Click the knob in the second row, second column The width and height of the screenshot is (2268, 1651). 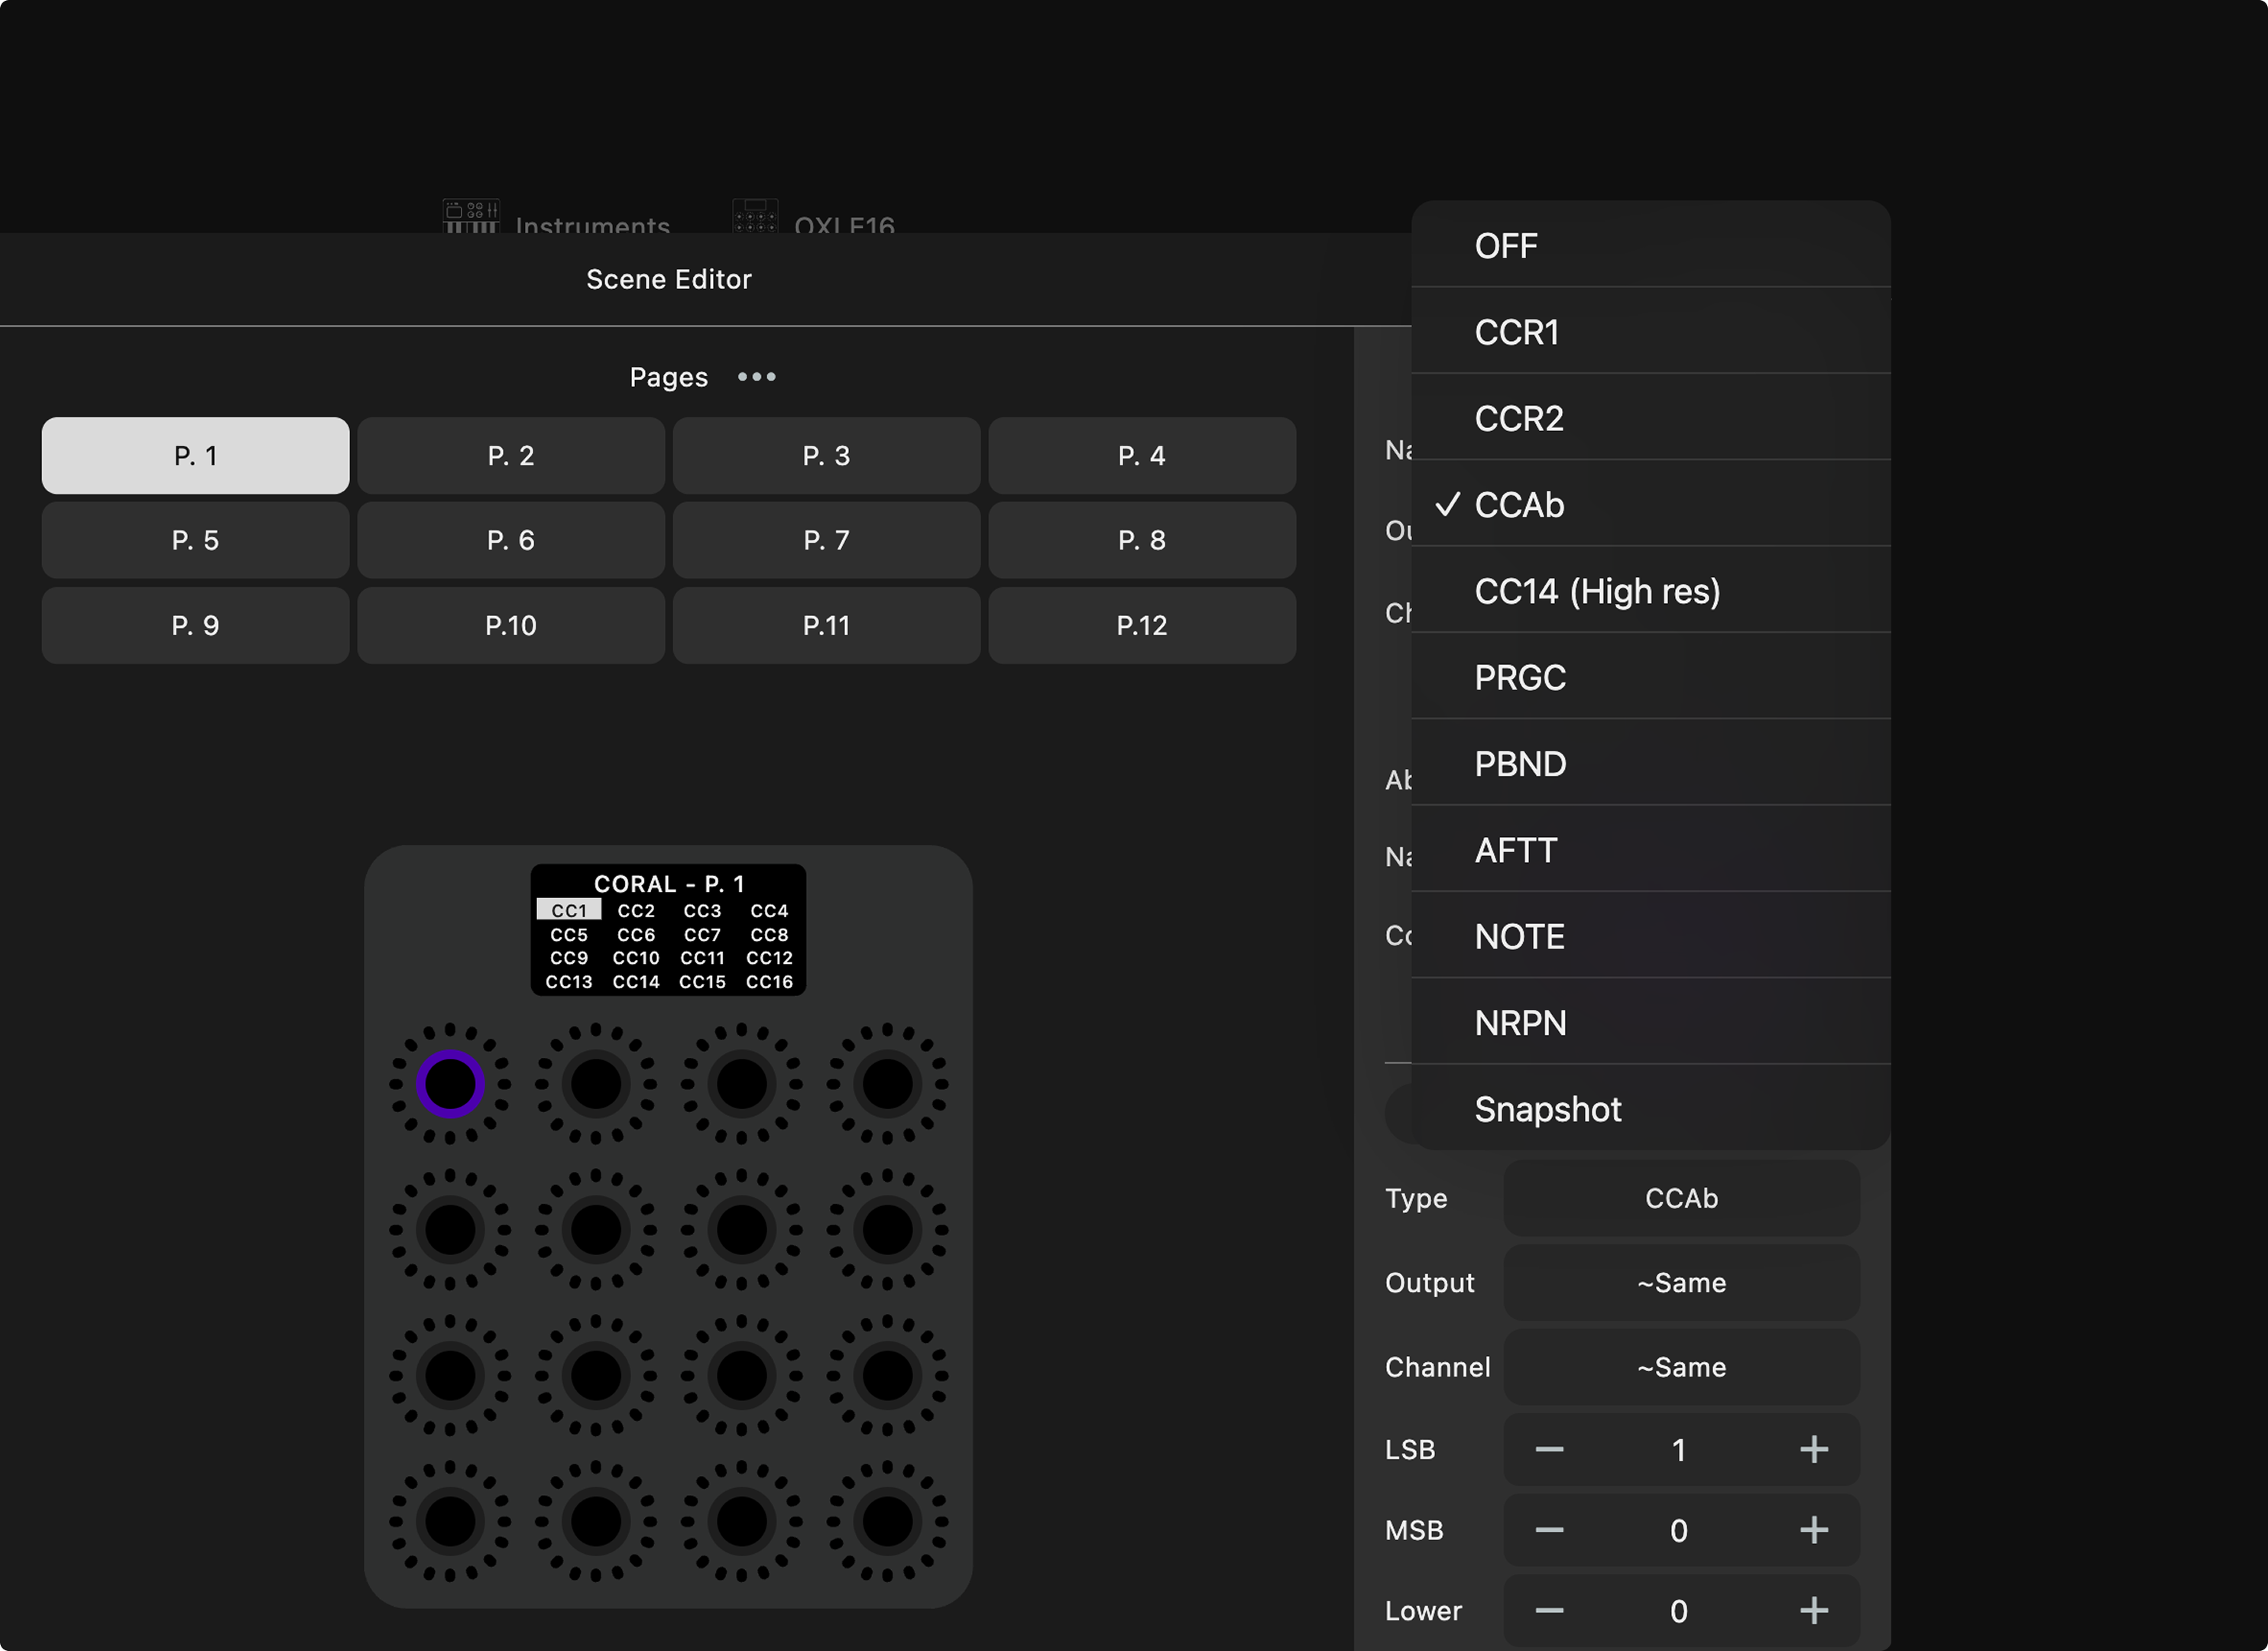[596, 1230]
